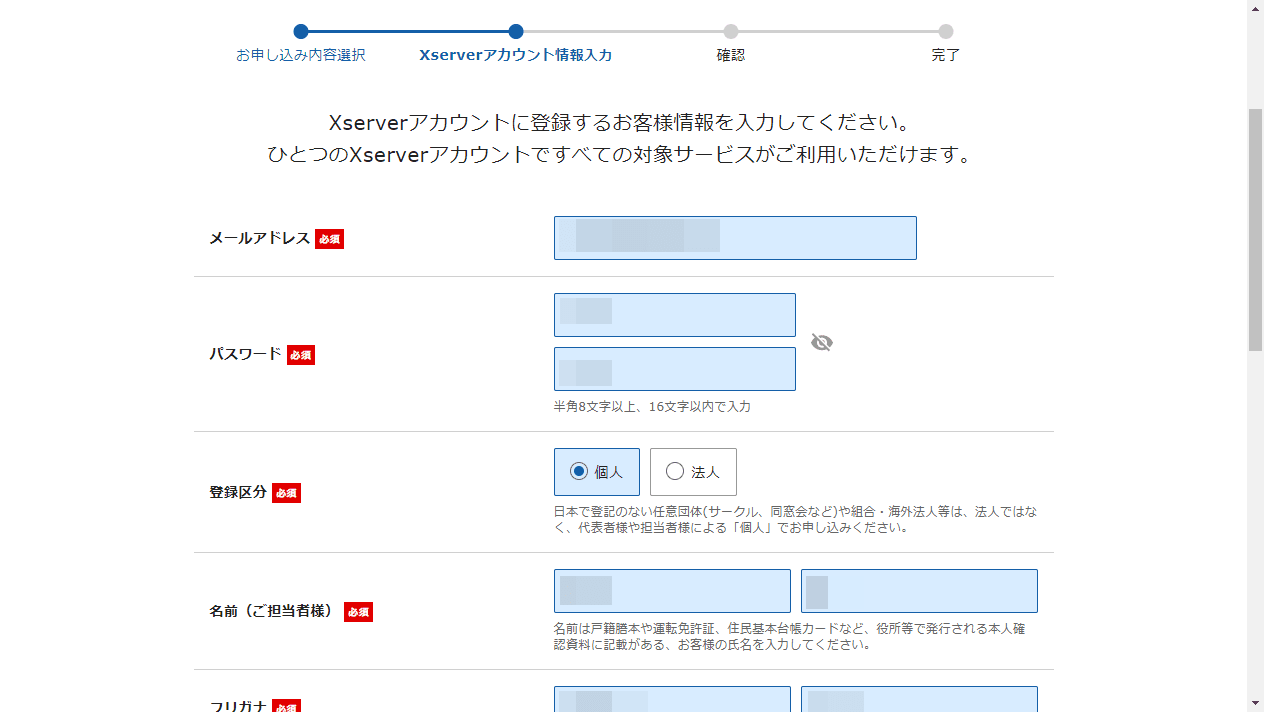This screenshot has width=1264, height=712.
Task: Click the 確認 step dot
Action: (x=731, y=31)
